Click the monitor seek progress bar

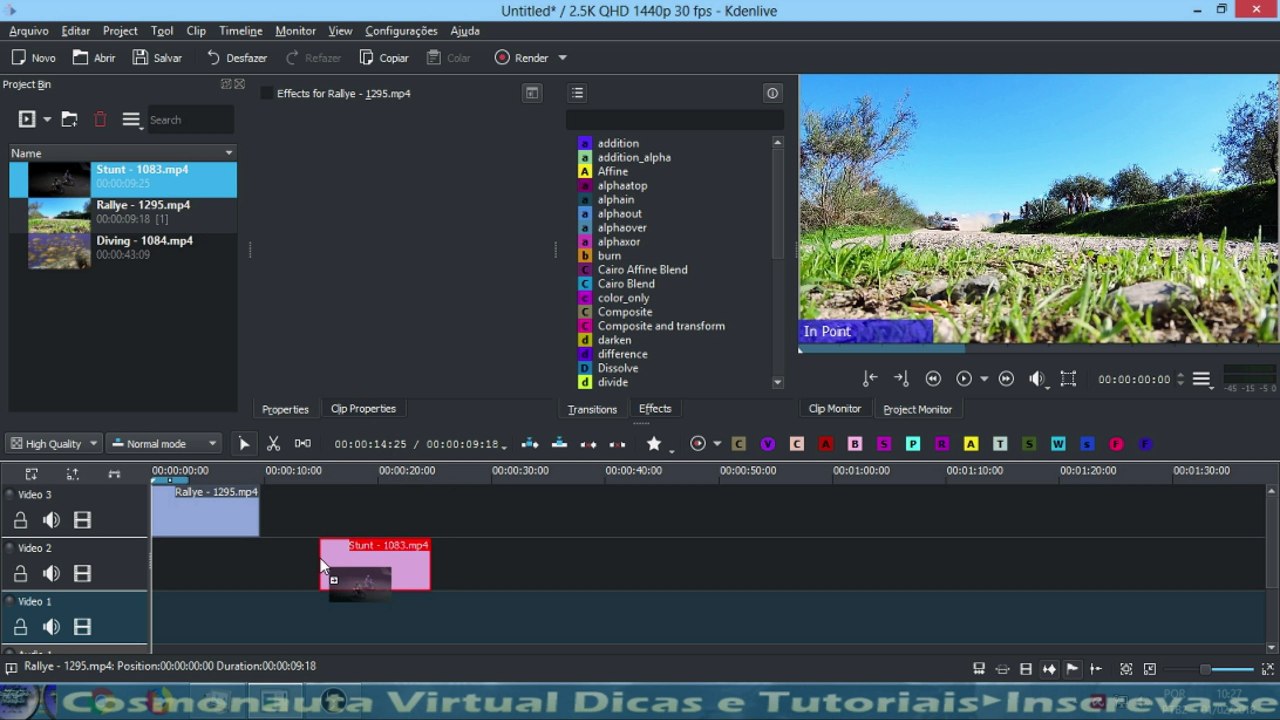1038,349
